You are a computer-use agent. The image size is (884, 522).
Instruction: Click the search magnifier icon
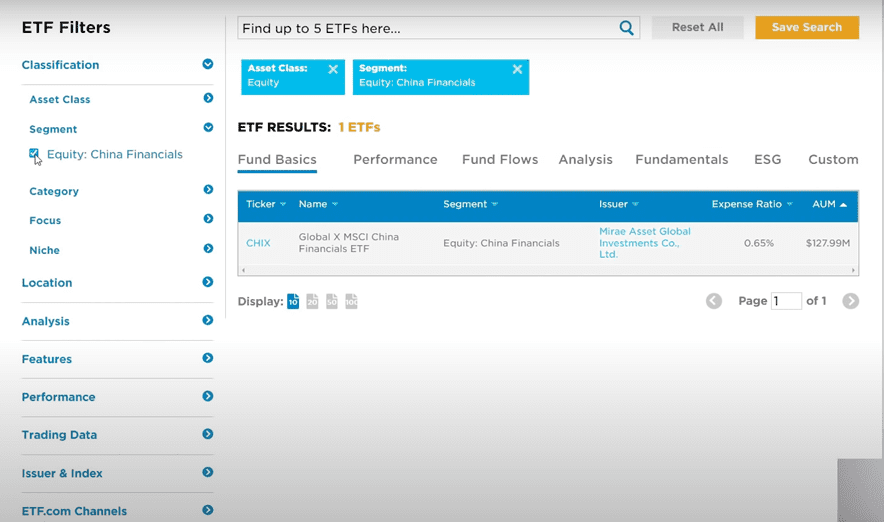(626, 28)
